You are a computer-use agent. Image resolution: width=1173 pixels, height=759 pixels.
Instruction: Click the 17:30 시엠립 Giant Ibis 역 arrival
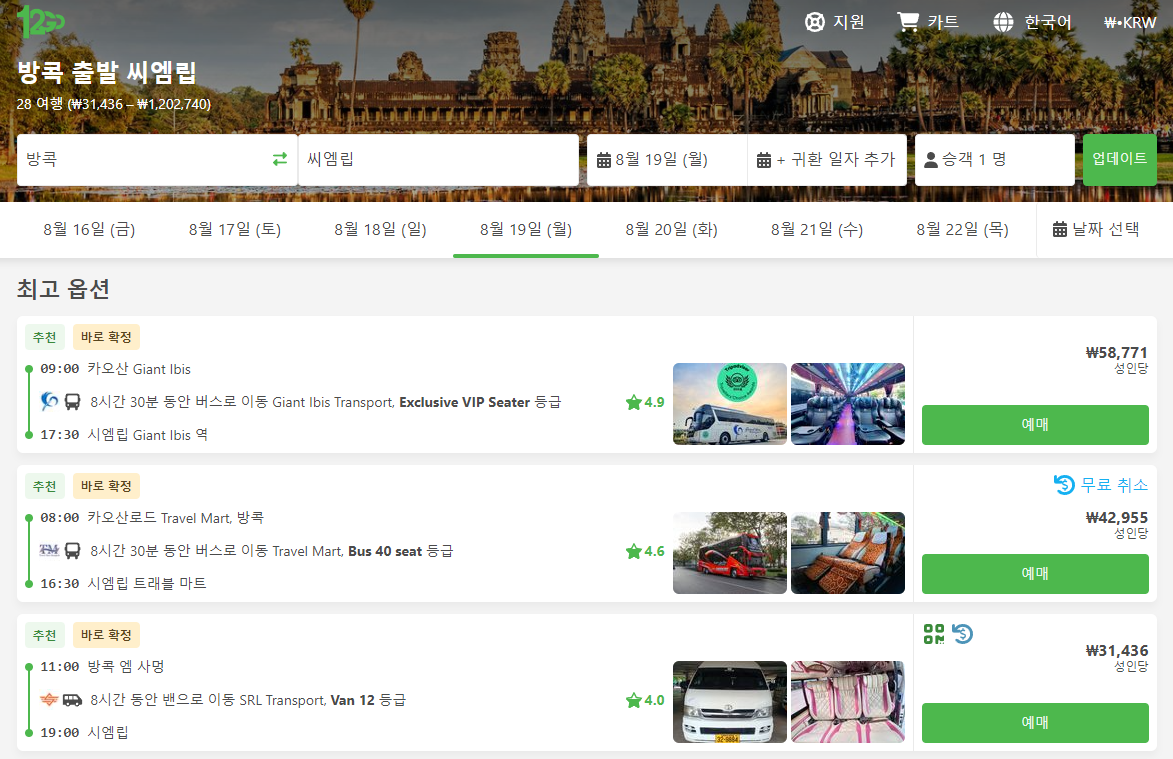point(124,434)
